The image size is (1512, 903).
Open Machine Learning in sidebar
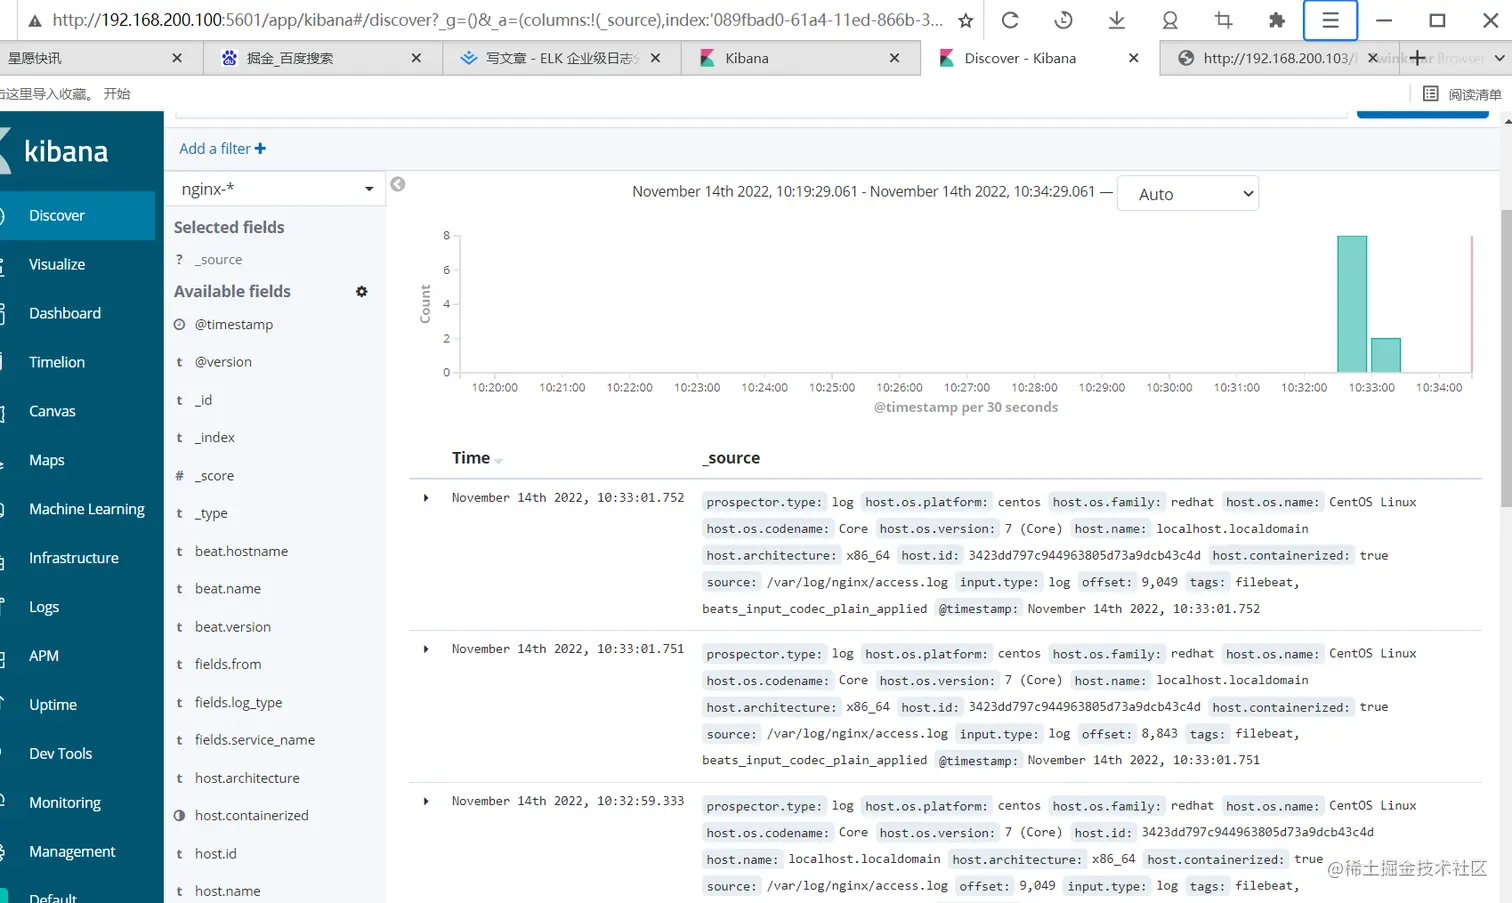87,509
